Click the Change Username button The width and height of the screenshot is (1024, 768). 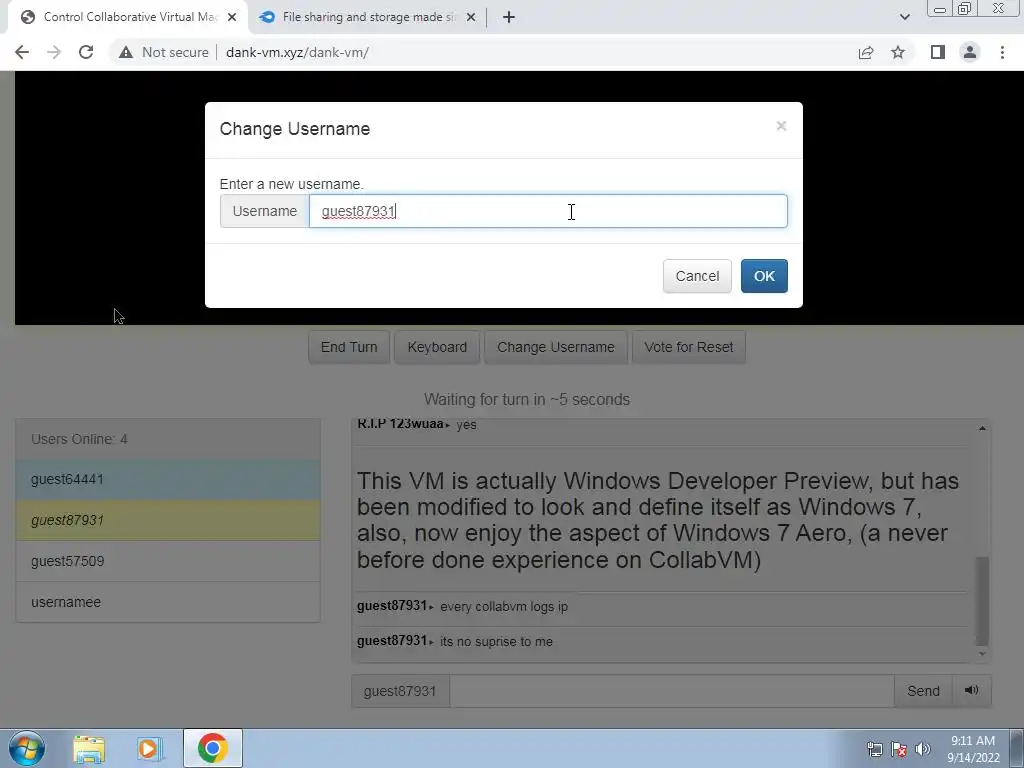click(555, 347)
